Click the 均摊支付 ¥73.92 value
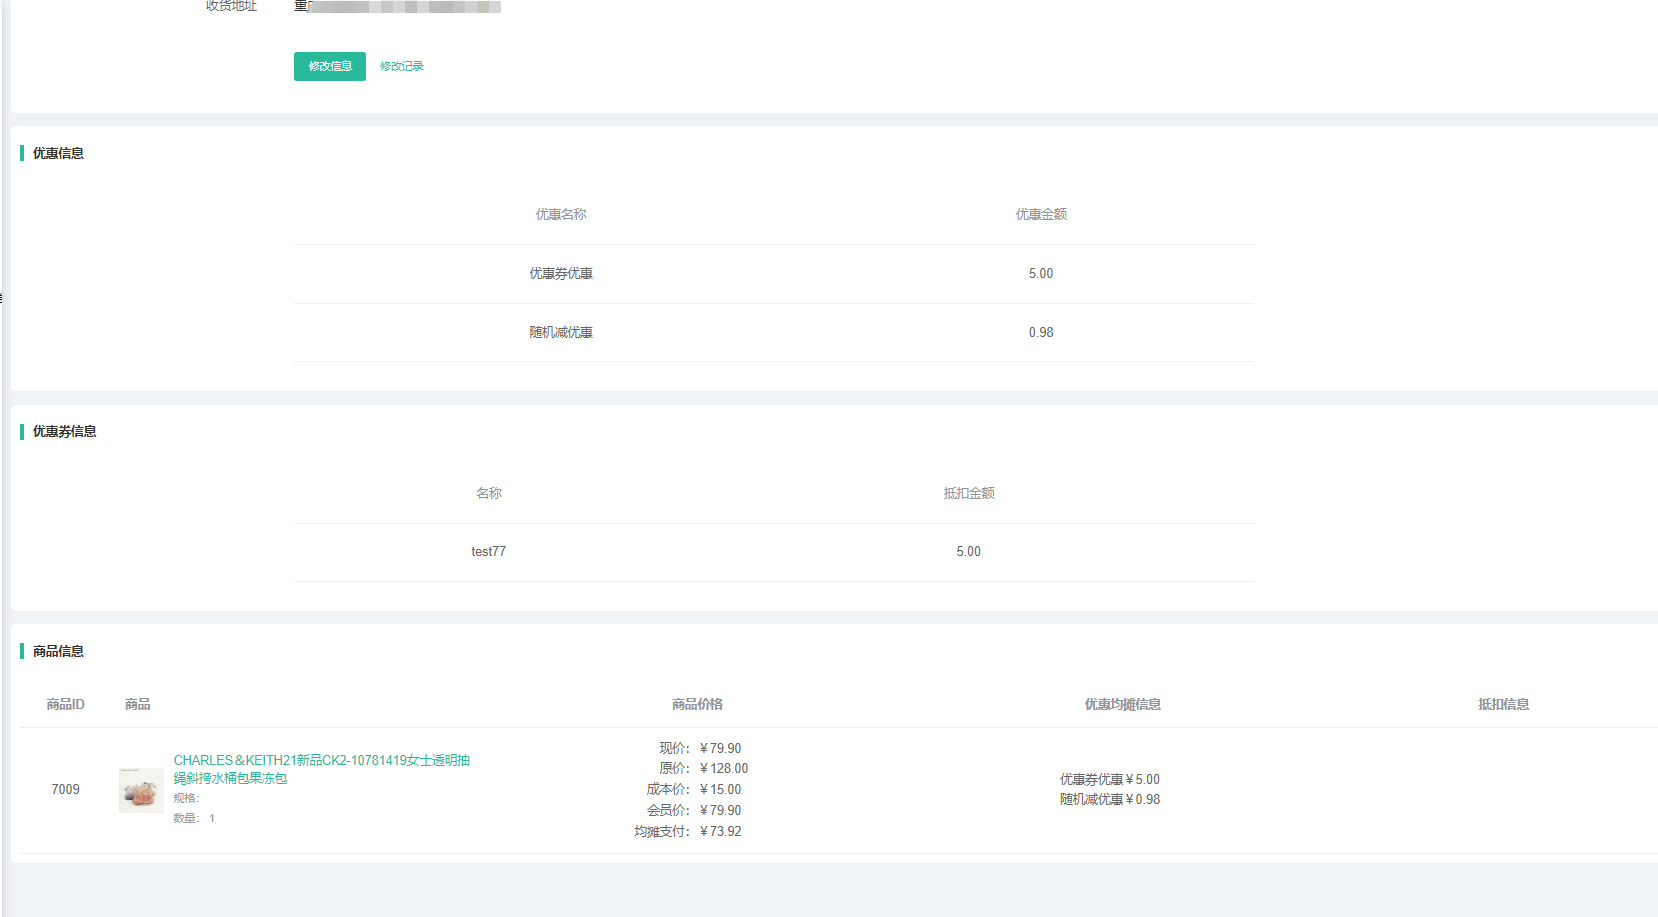Screen dimensions: 1658x917 pyautogui.click(x=720, y=831)
